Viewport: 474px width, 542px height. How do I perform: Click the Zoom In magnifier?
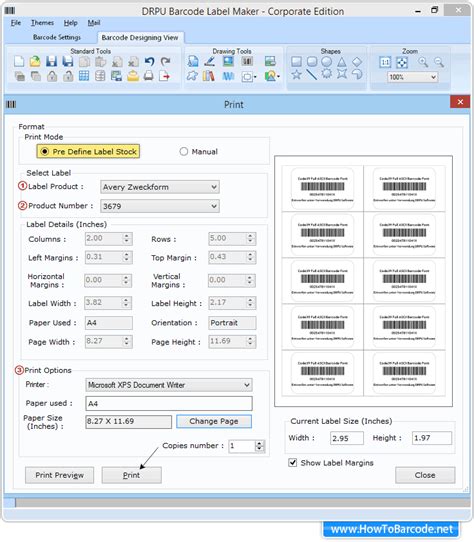(422, 62)
